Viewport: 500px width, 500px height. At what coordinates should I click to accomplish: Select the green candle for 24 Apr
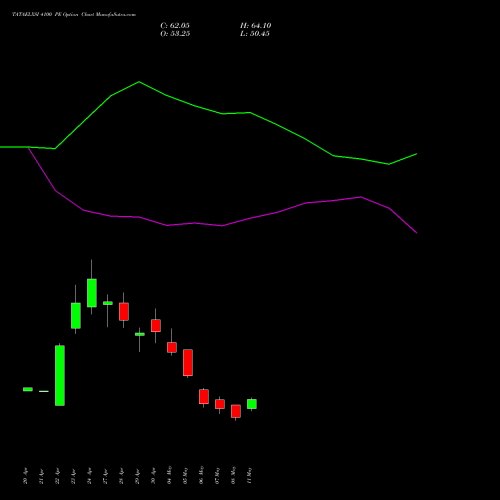coord(92,293)
